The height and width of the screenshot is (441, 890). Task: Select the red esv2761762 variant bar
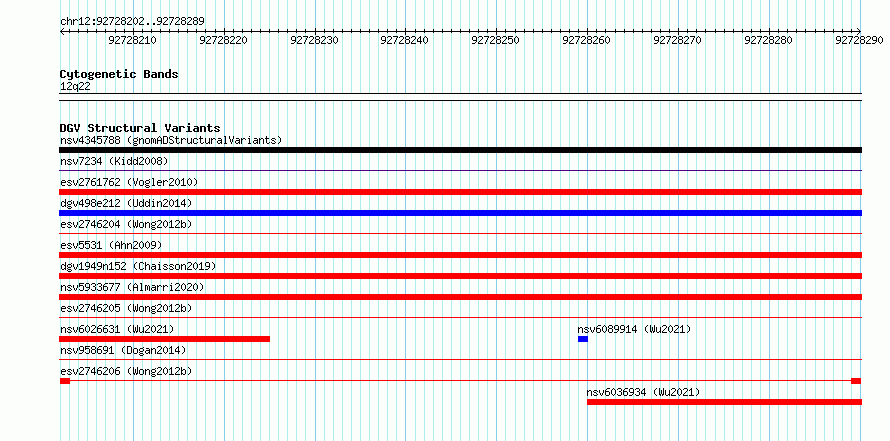460,192
